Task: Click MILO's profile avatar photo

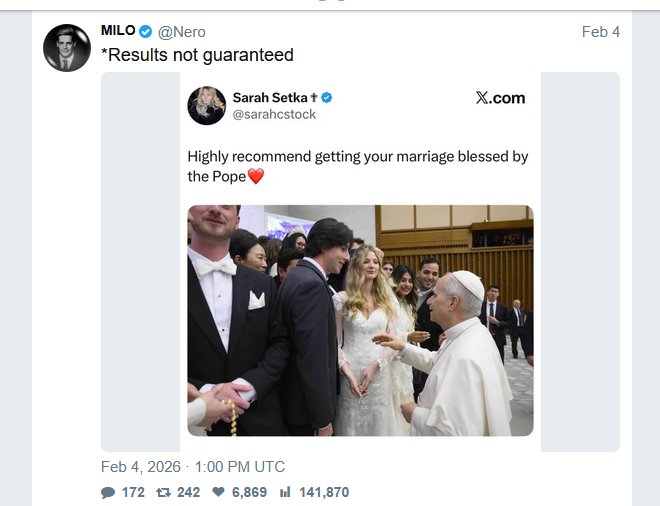Action: (x=67, y=48)
